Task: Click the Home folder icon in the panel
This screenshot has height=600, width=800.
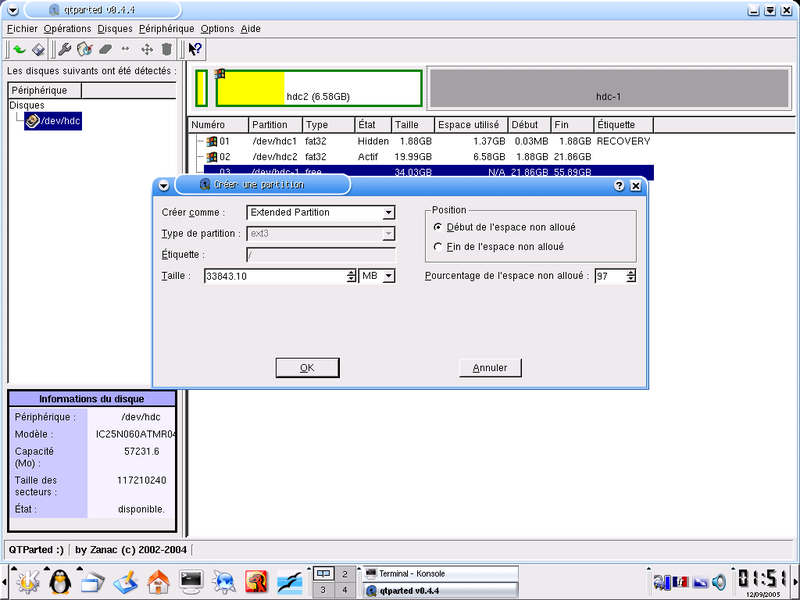Action: pos(158,582)
